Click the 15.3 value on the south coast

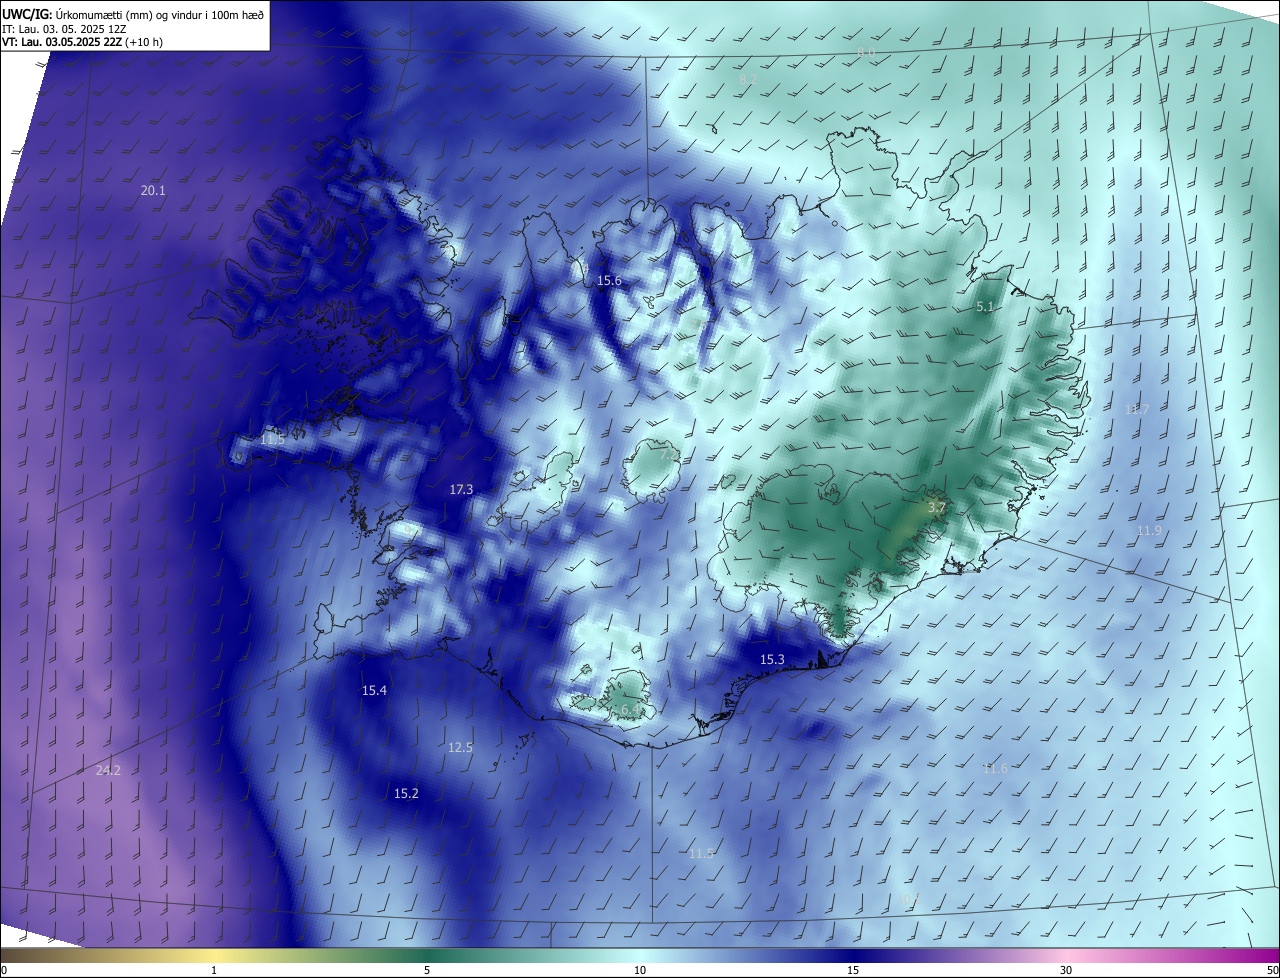[772, 659]
